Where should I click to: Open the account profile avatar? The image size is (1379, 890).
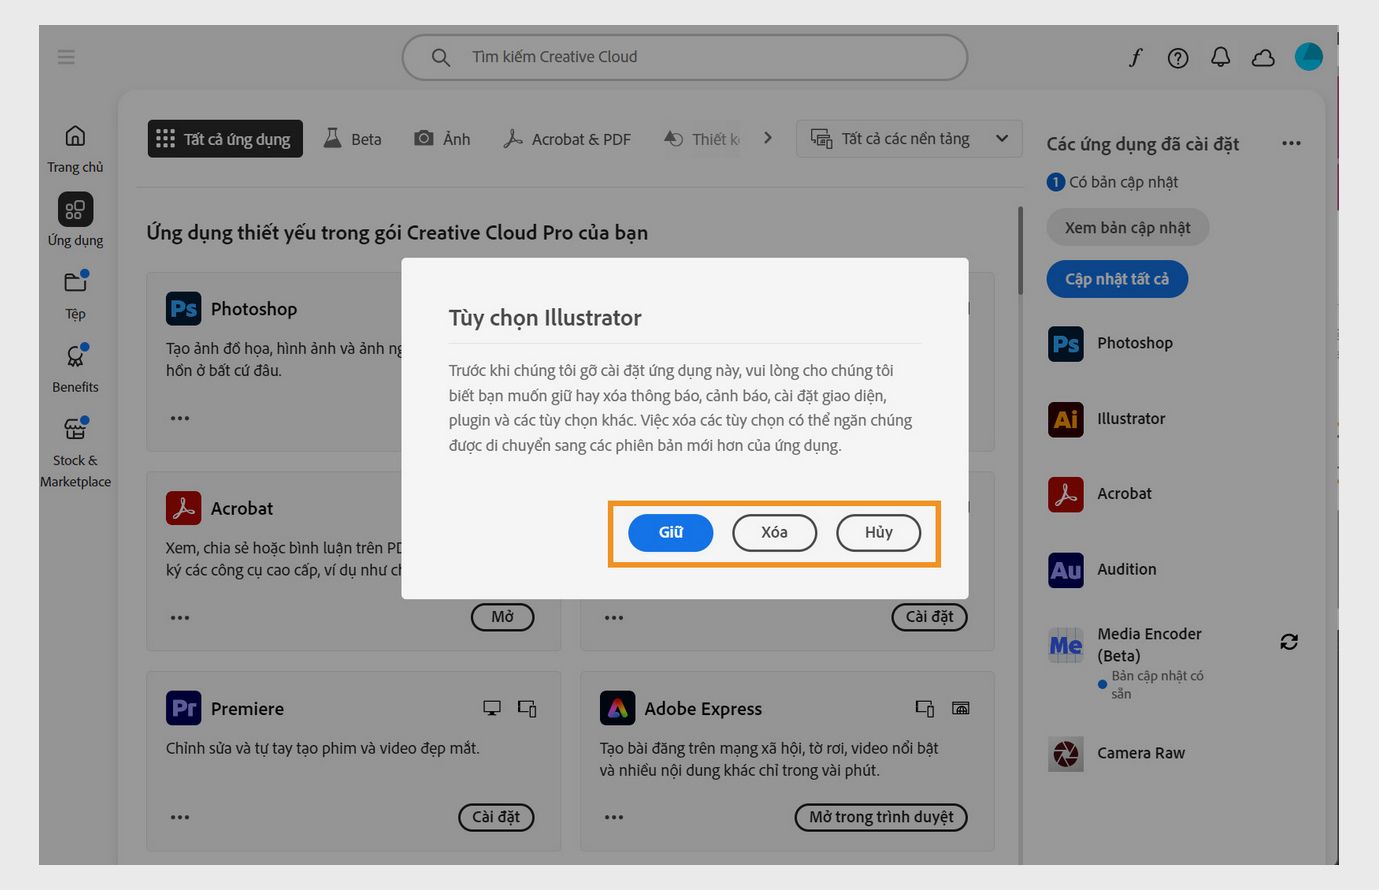pos(1308,57)
